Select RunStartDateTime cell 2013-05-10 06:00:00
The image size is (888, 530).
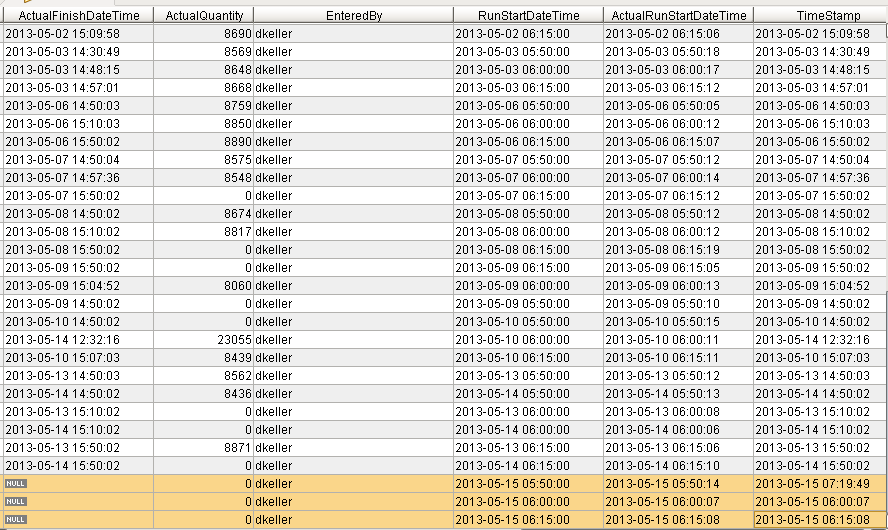click(x=528, y=339)
